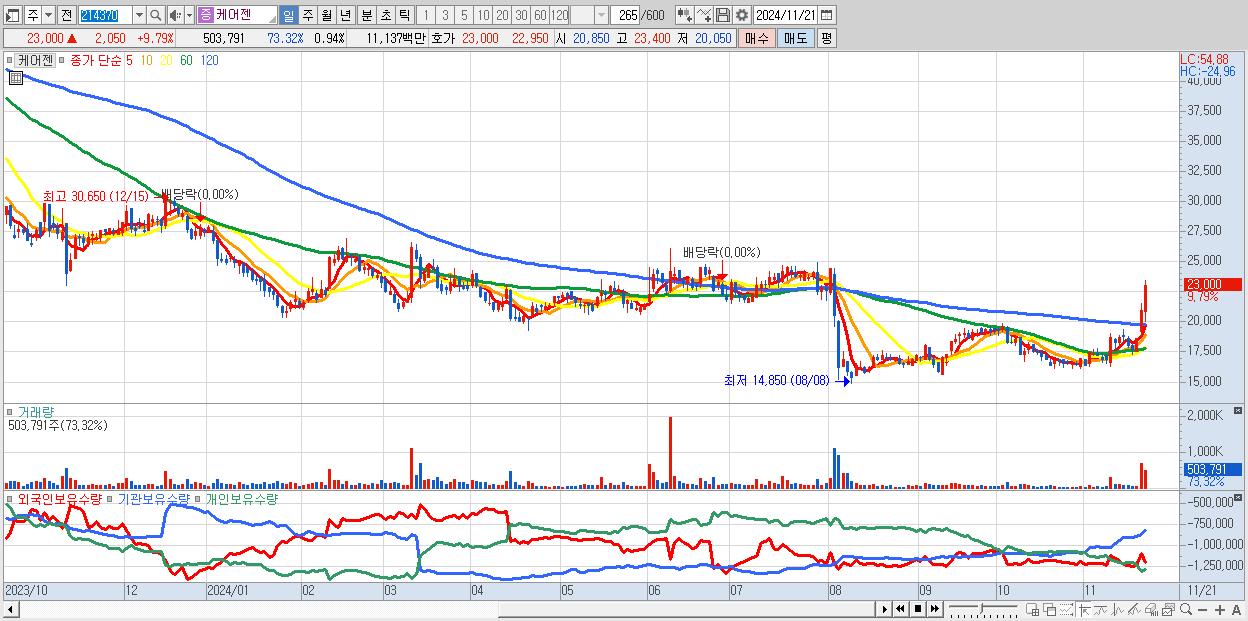
Task: Click the window with grid icon
Action: (1032, 609)
